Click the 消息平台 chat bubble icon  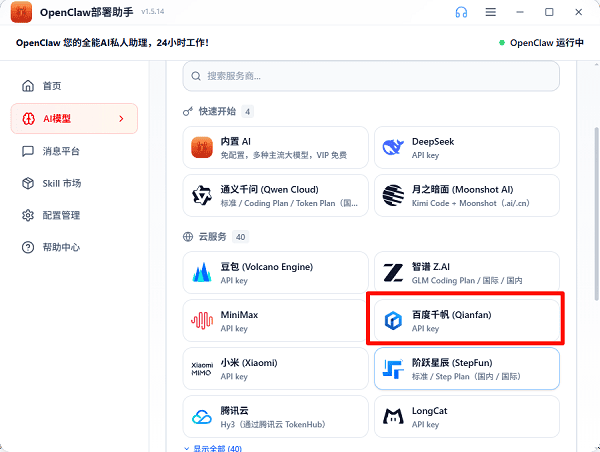(28, 151)
